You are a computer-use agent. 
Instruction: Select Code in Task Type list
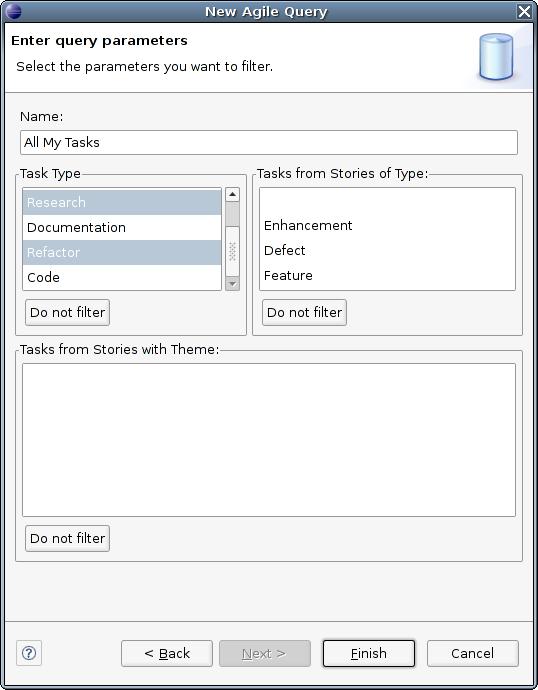point(122,277)
